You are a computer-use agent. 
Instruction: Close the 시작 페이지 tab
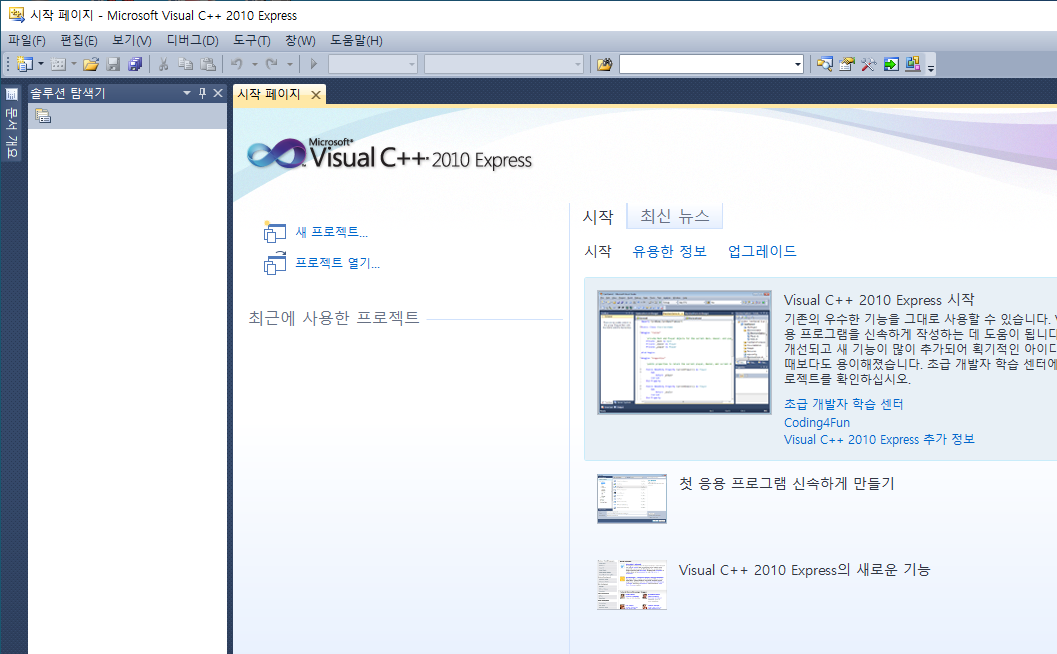click(x=315, y=95)
